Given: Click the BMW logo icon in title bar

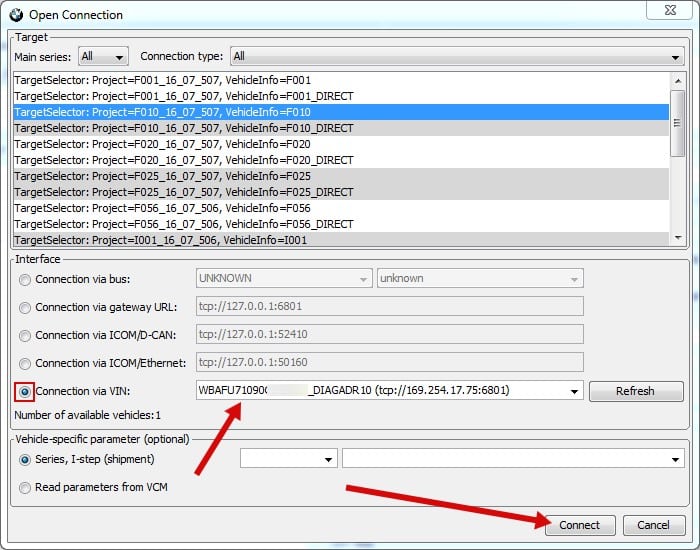Looking at the screenshot, I should click(x=16, y=15).
